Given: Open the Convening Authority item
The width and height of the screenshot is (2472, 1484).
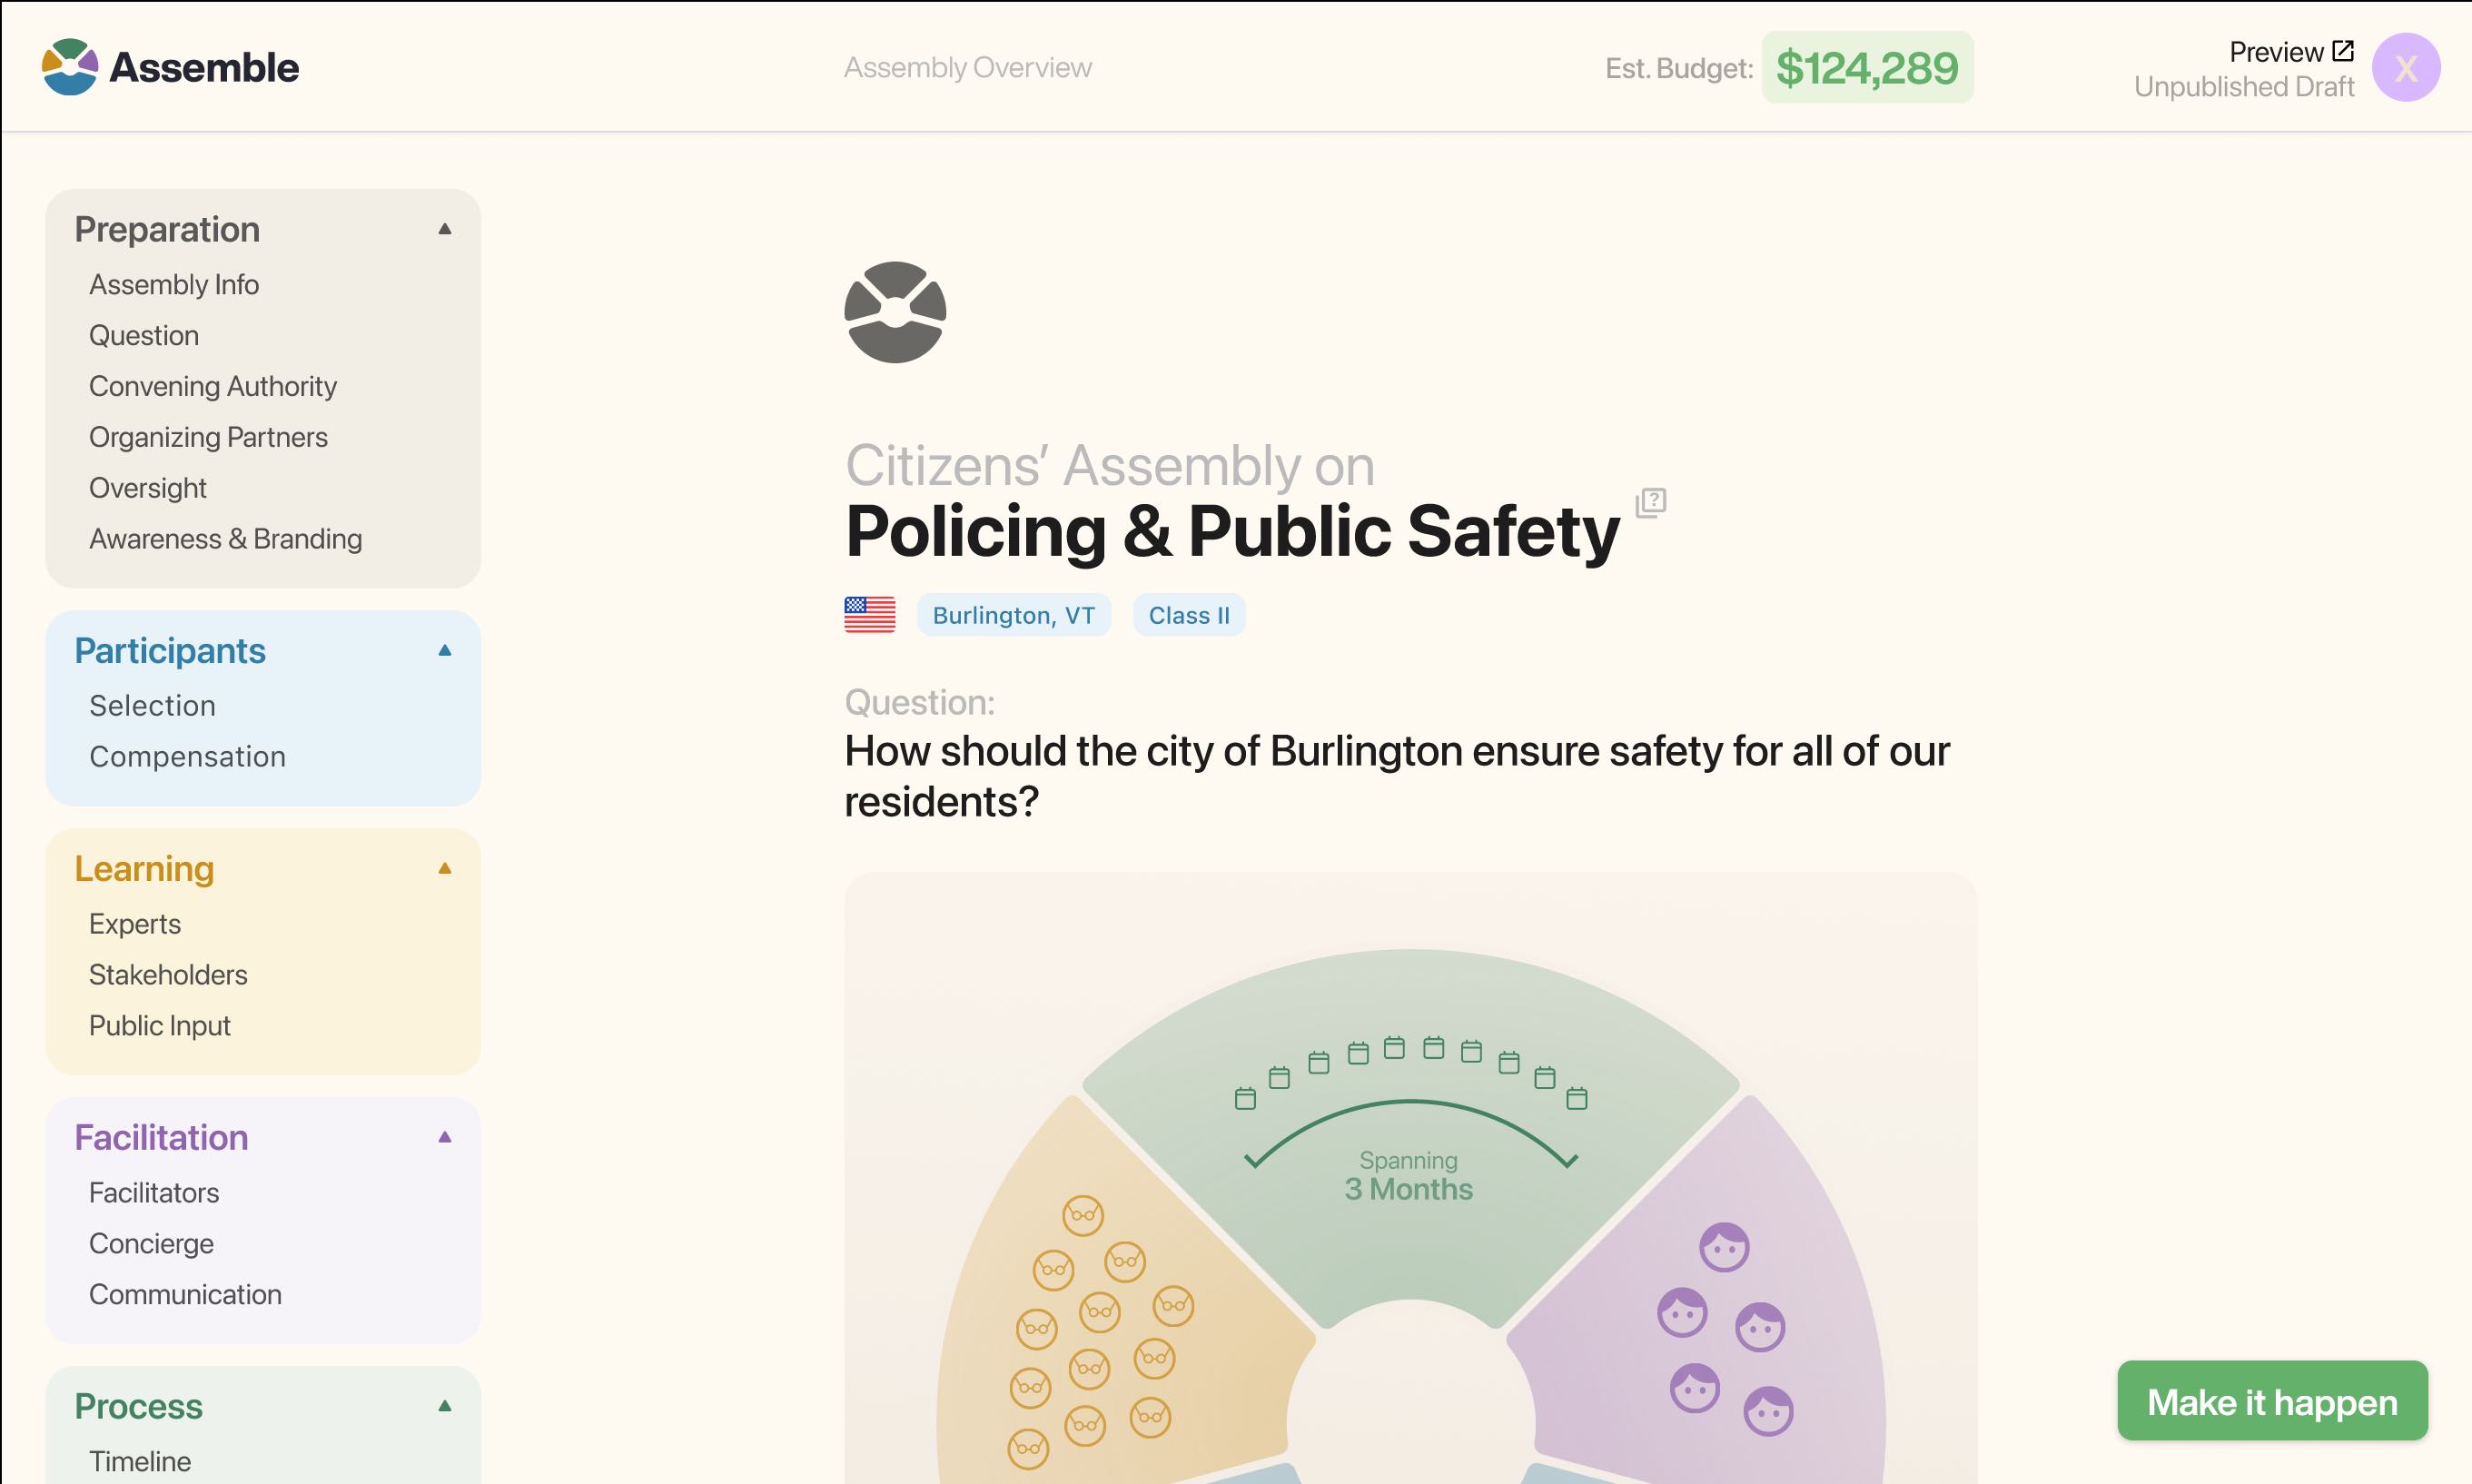Looking at the screenshot, I should tap(213, 386).
